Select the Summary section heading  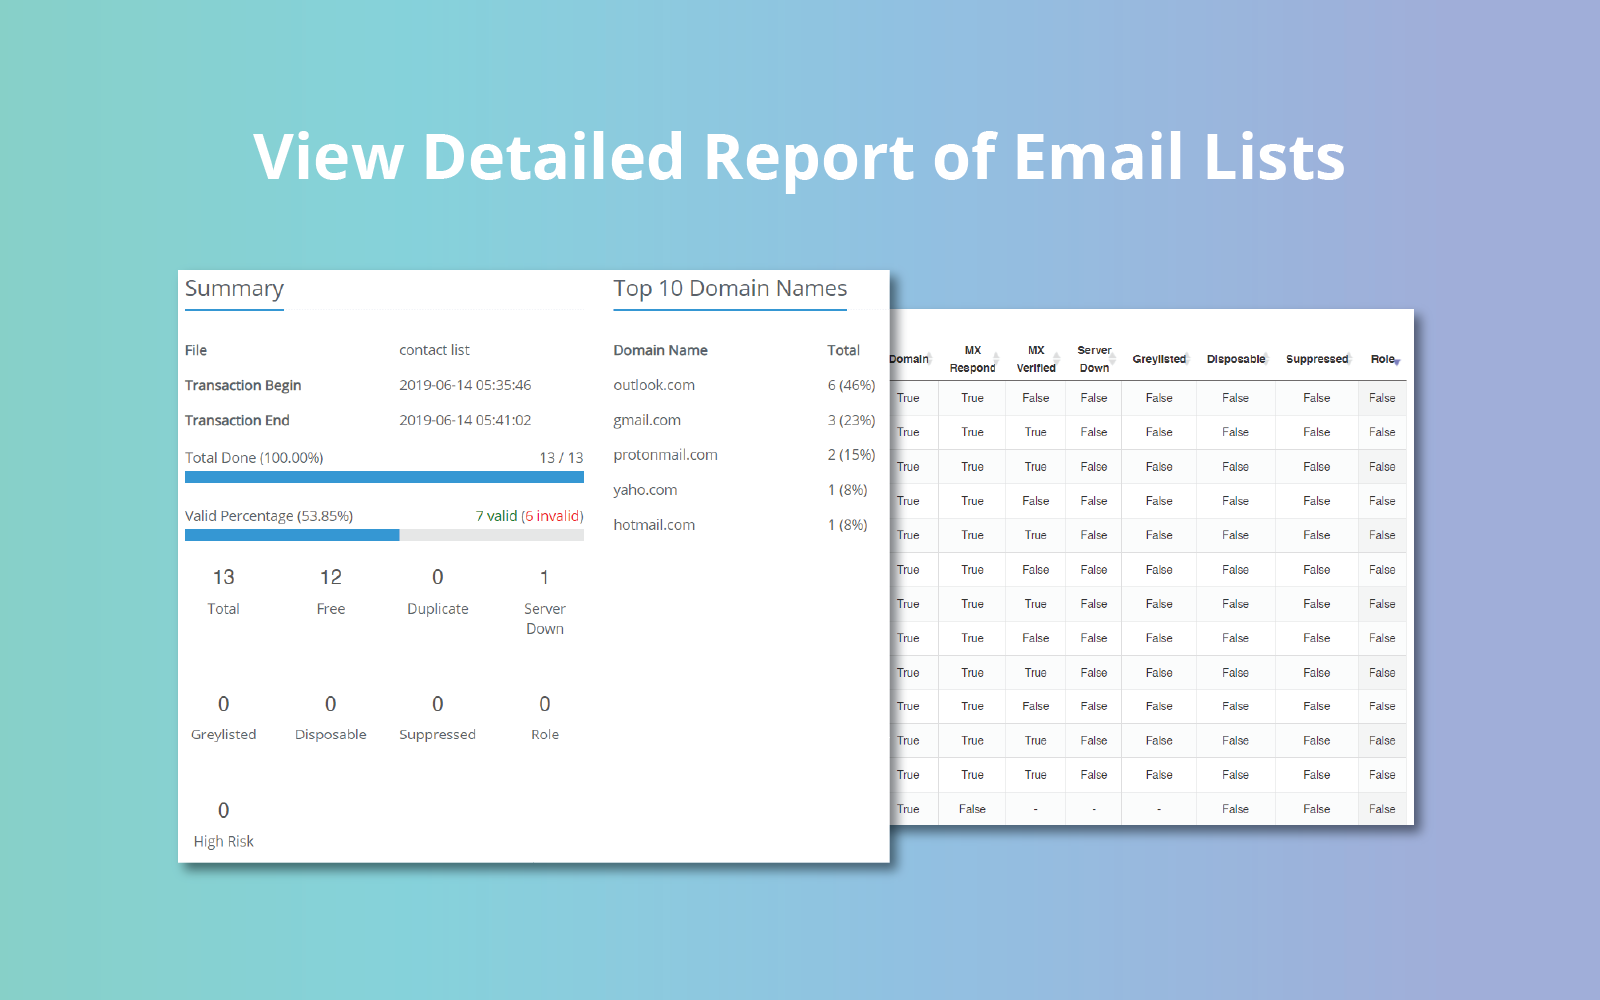(234, 289)
